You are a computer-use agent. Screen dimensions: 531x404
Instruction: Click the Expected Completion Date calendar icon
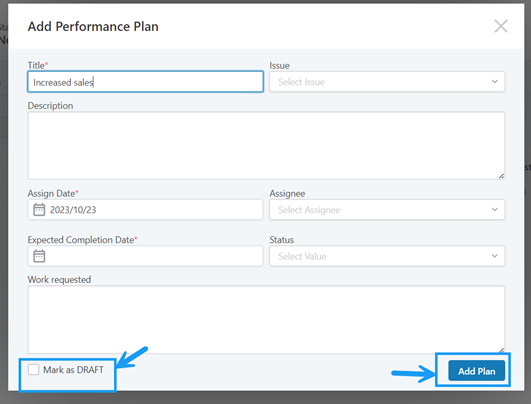[39, 256]
